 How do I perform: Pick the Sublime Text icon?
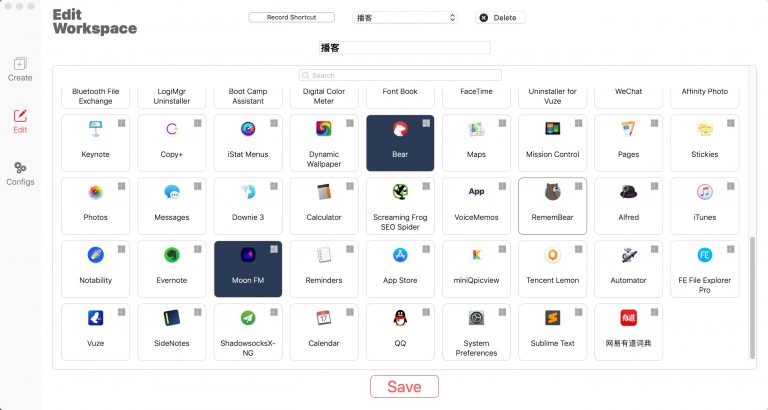pos(552,318)
